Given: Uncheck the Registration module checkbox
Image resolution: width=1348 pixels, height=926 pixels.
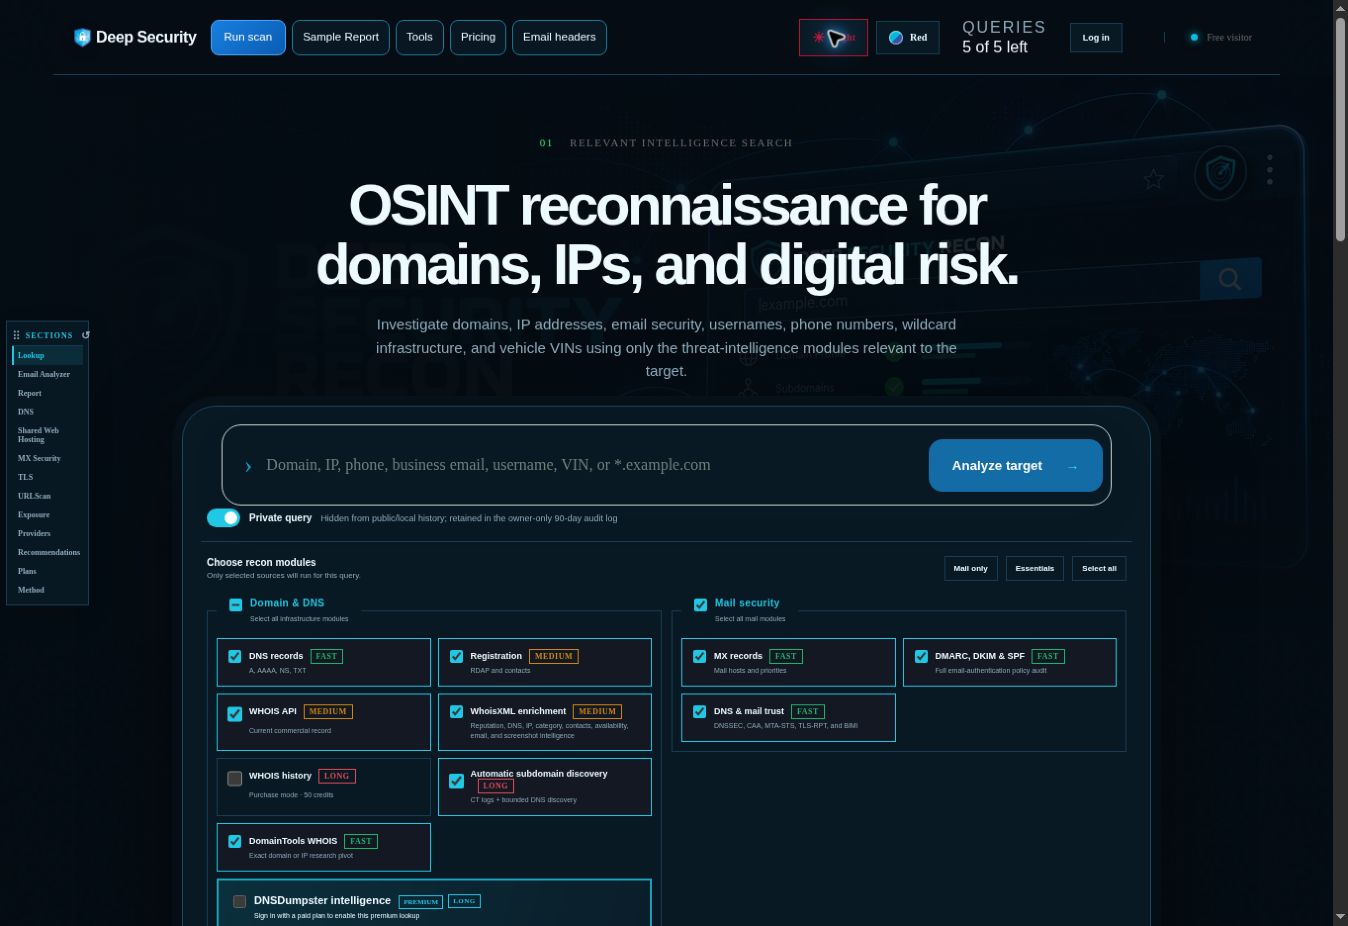Looking at the screenshot, I should coord(456,657).
